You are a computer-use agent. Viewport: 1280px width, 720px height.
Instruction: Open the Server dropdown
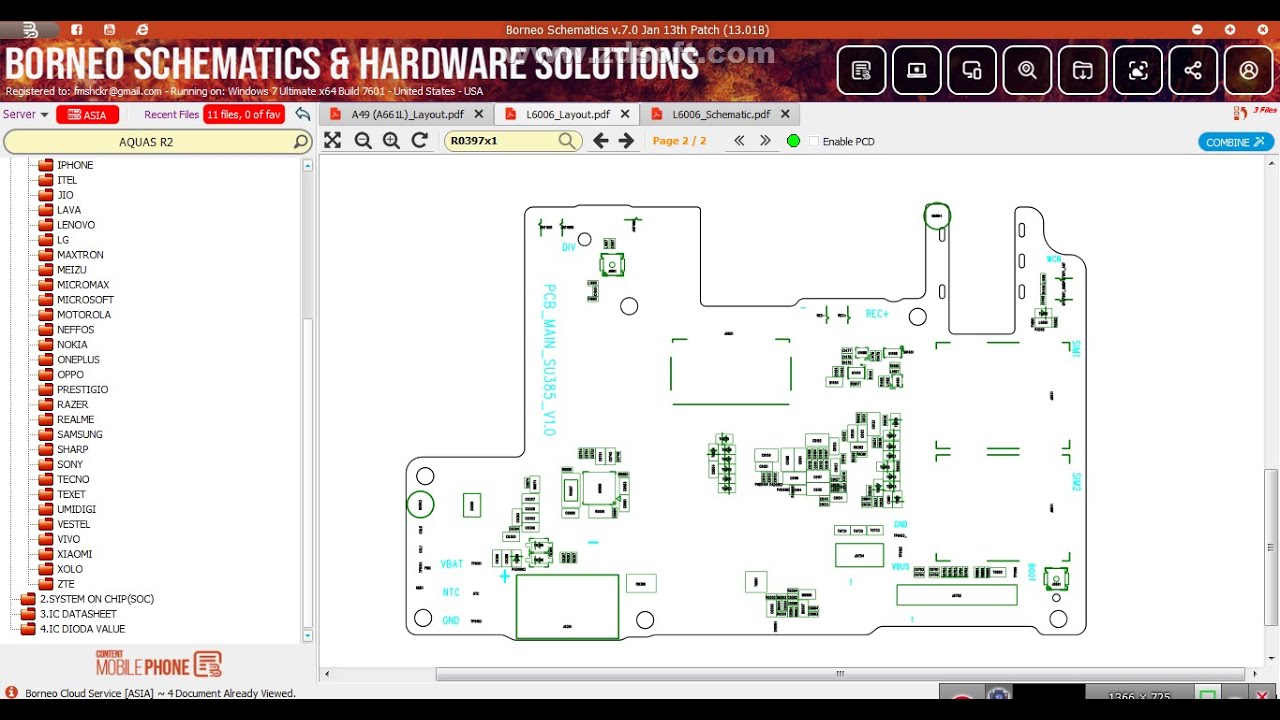25,114
